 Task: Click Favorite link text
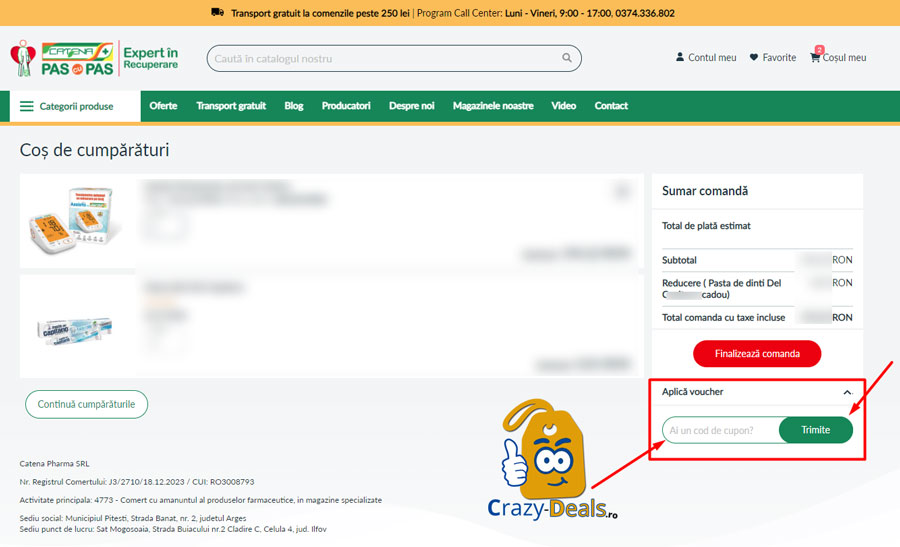[x=779, y=57]
